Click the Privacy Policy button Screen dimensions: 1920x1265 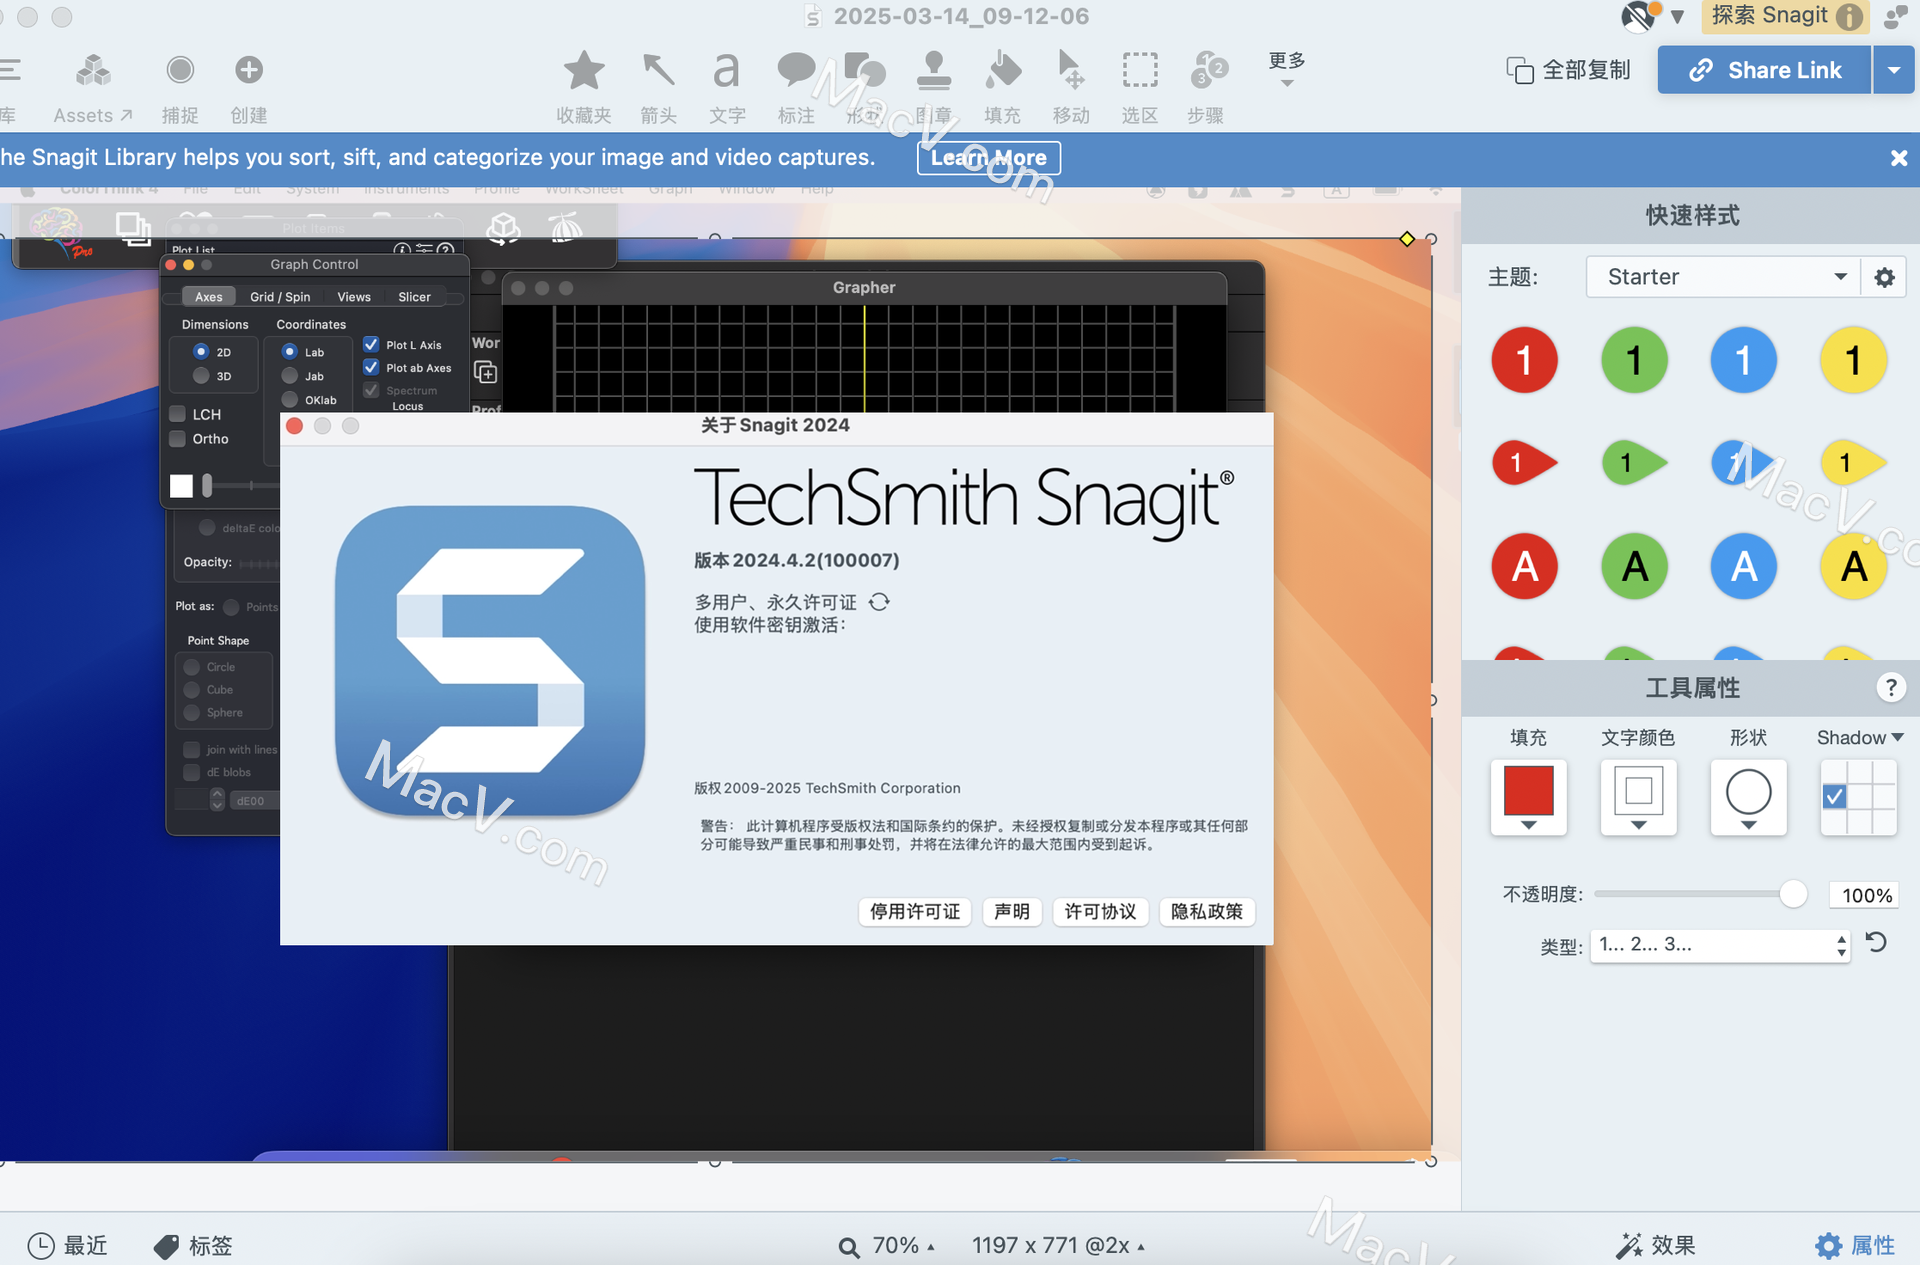point(1207,912)
